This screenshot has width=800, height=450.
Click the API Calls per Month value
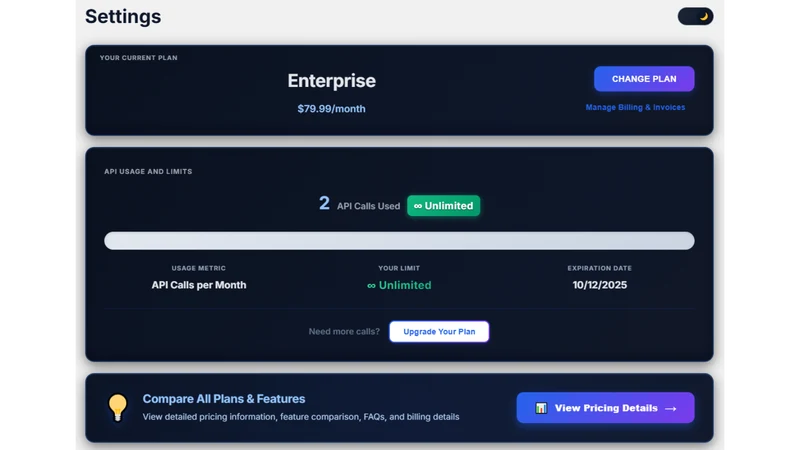click(198, 285)
